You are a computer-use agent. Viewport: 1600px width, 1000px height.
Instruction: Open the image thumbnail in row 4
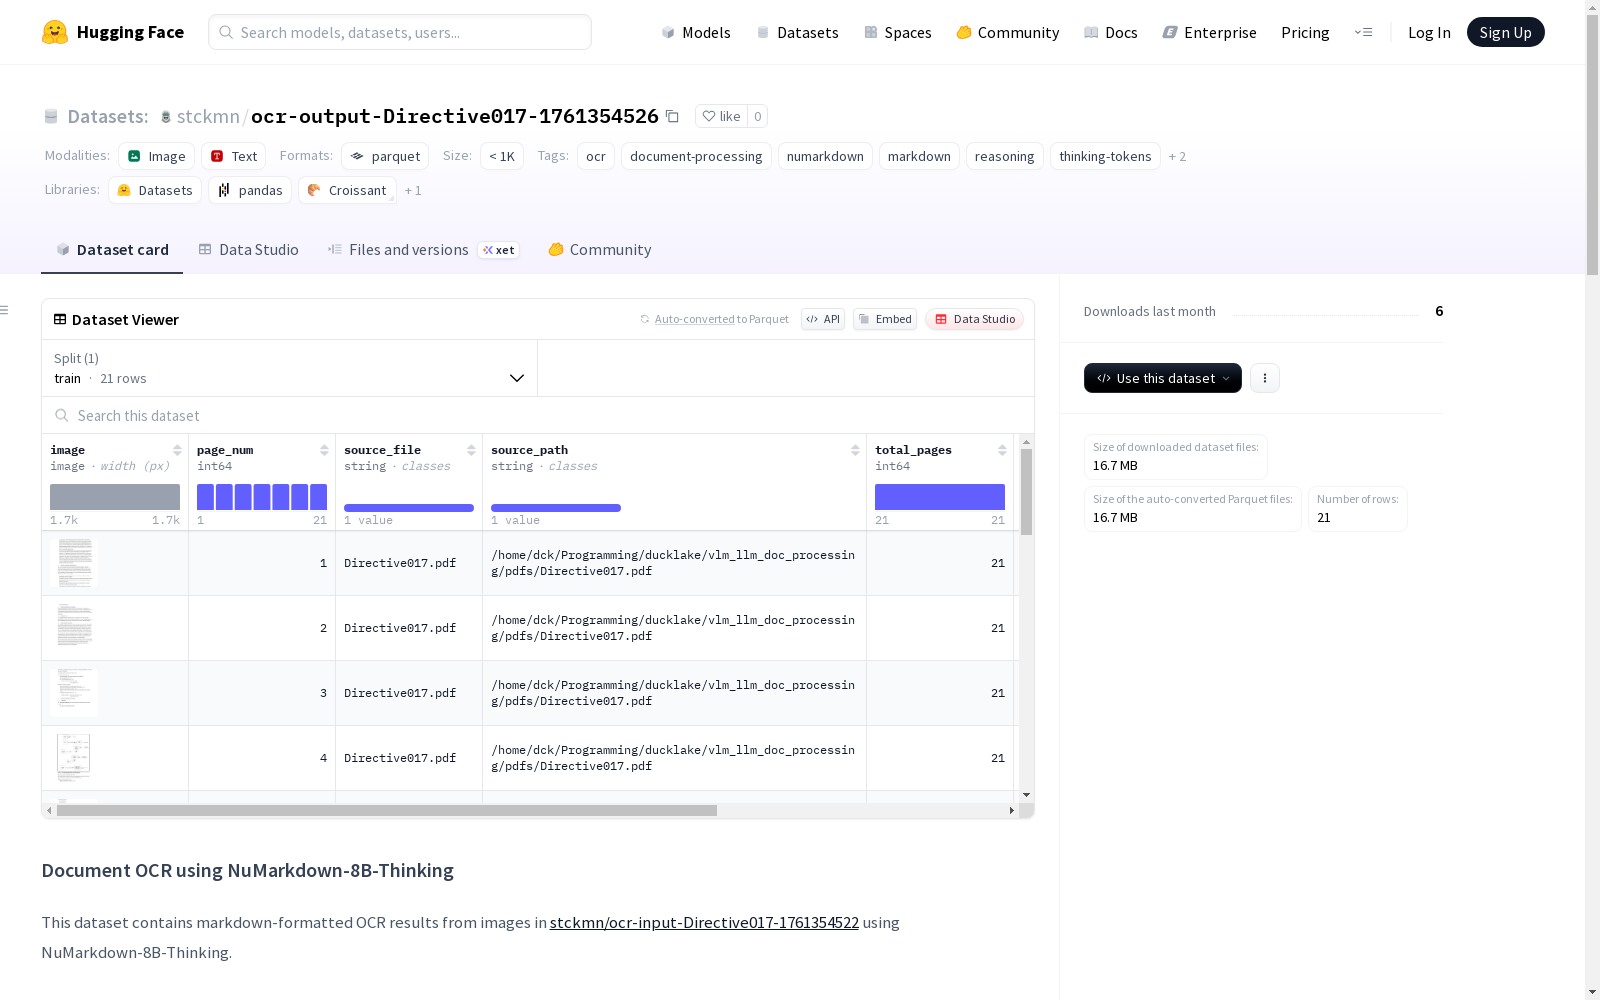point(74,758)
